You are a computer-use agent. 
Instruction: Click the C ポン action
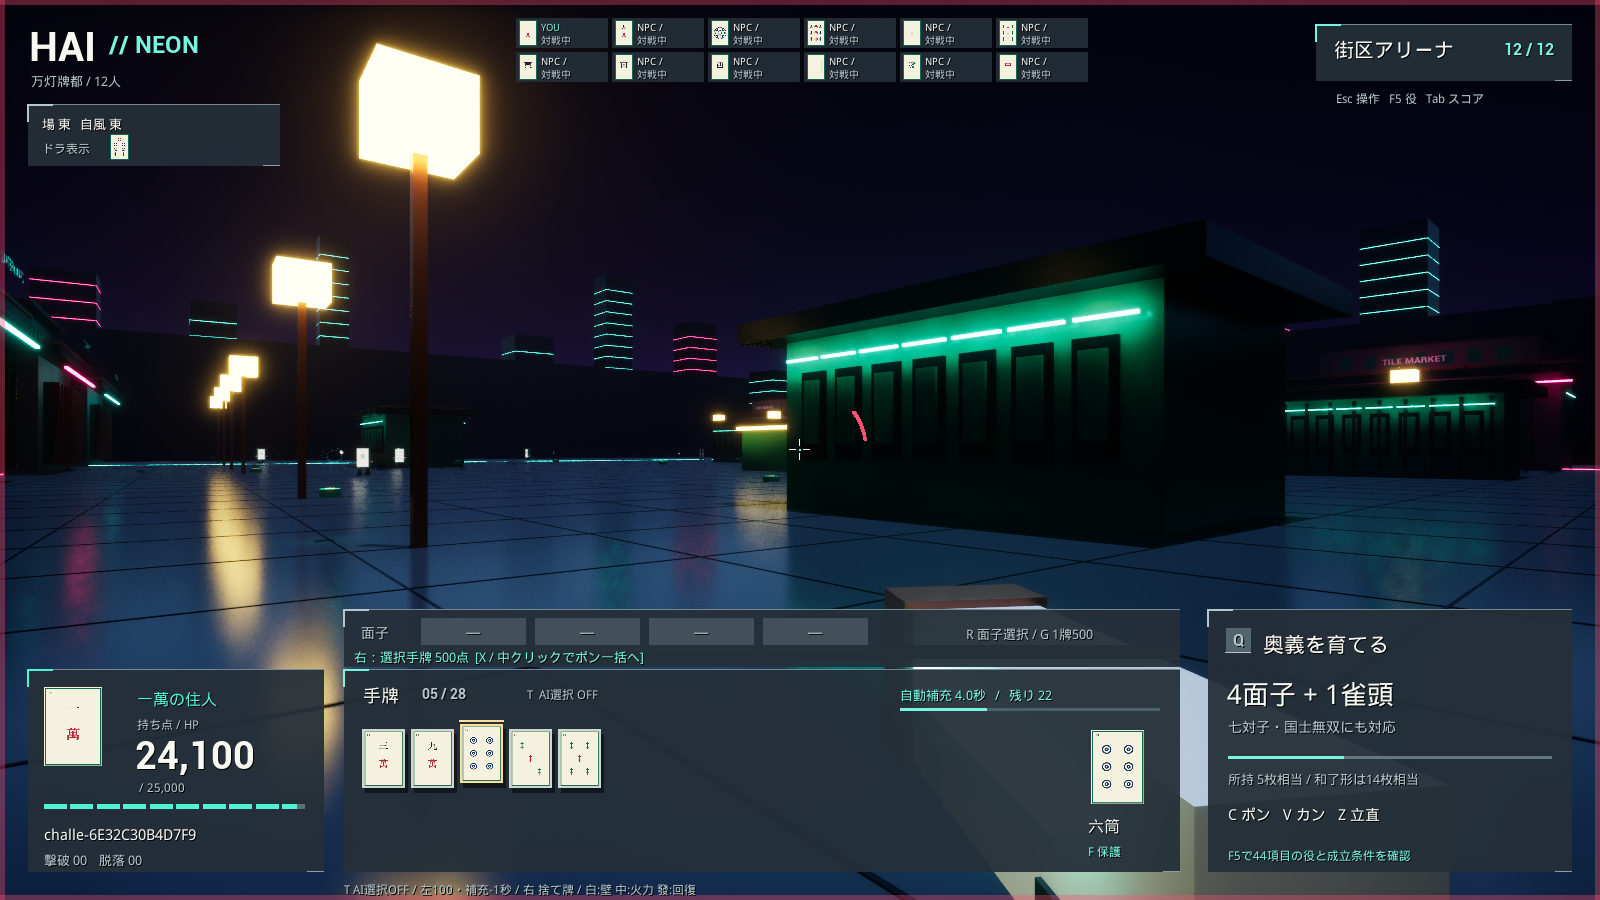1249,815
